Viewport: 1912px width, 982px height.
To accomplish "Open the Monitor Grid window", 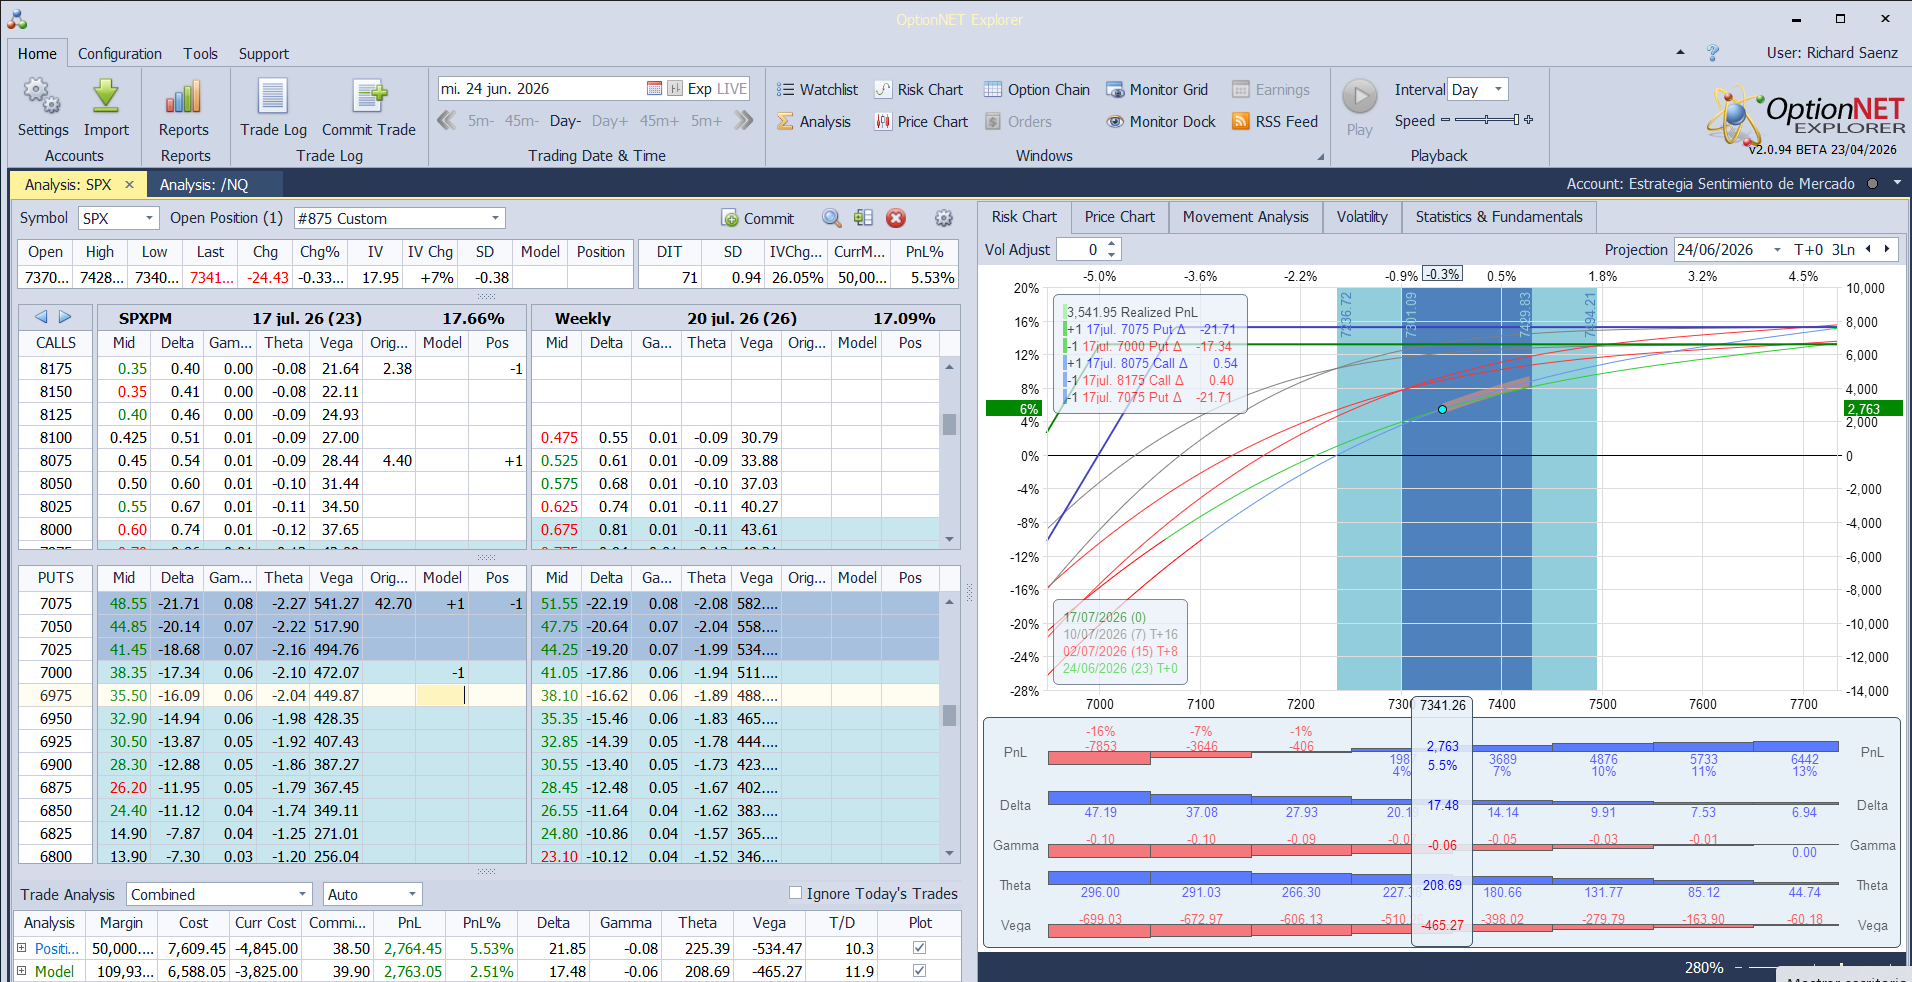I will (x=1157, y=90).
